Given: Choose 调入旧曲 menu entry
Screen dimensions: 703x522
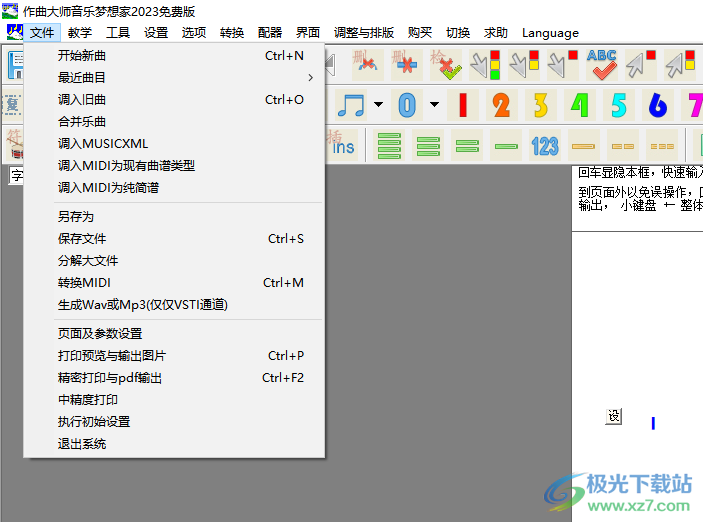Looking at the screenshot, I should click(x=174, y=100).
